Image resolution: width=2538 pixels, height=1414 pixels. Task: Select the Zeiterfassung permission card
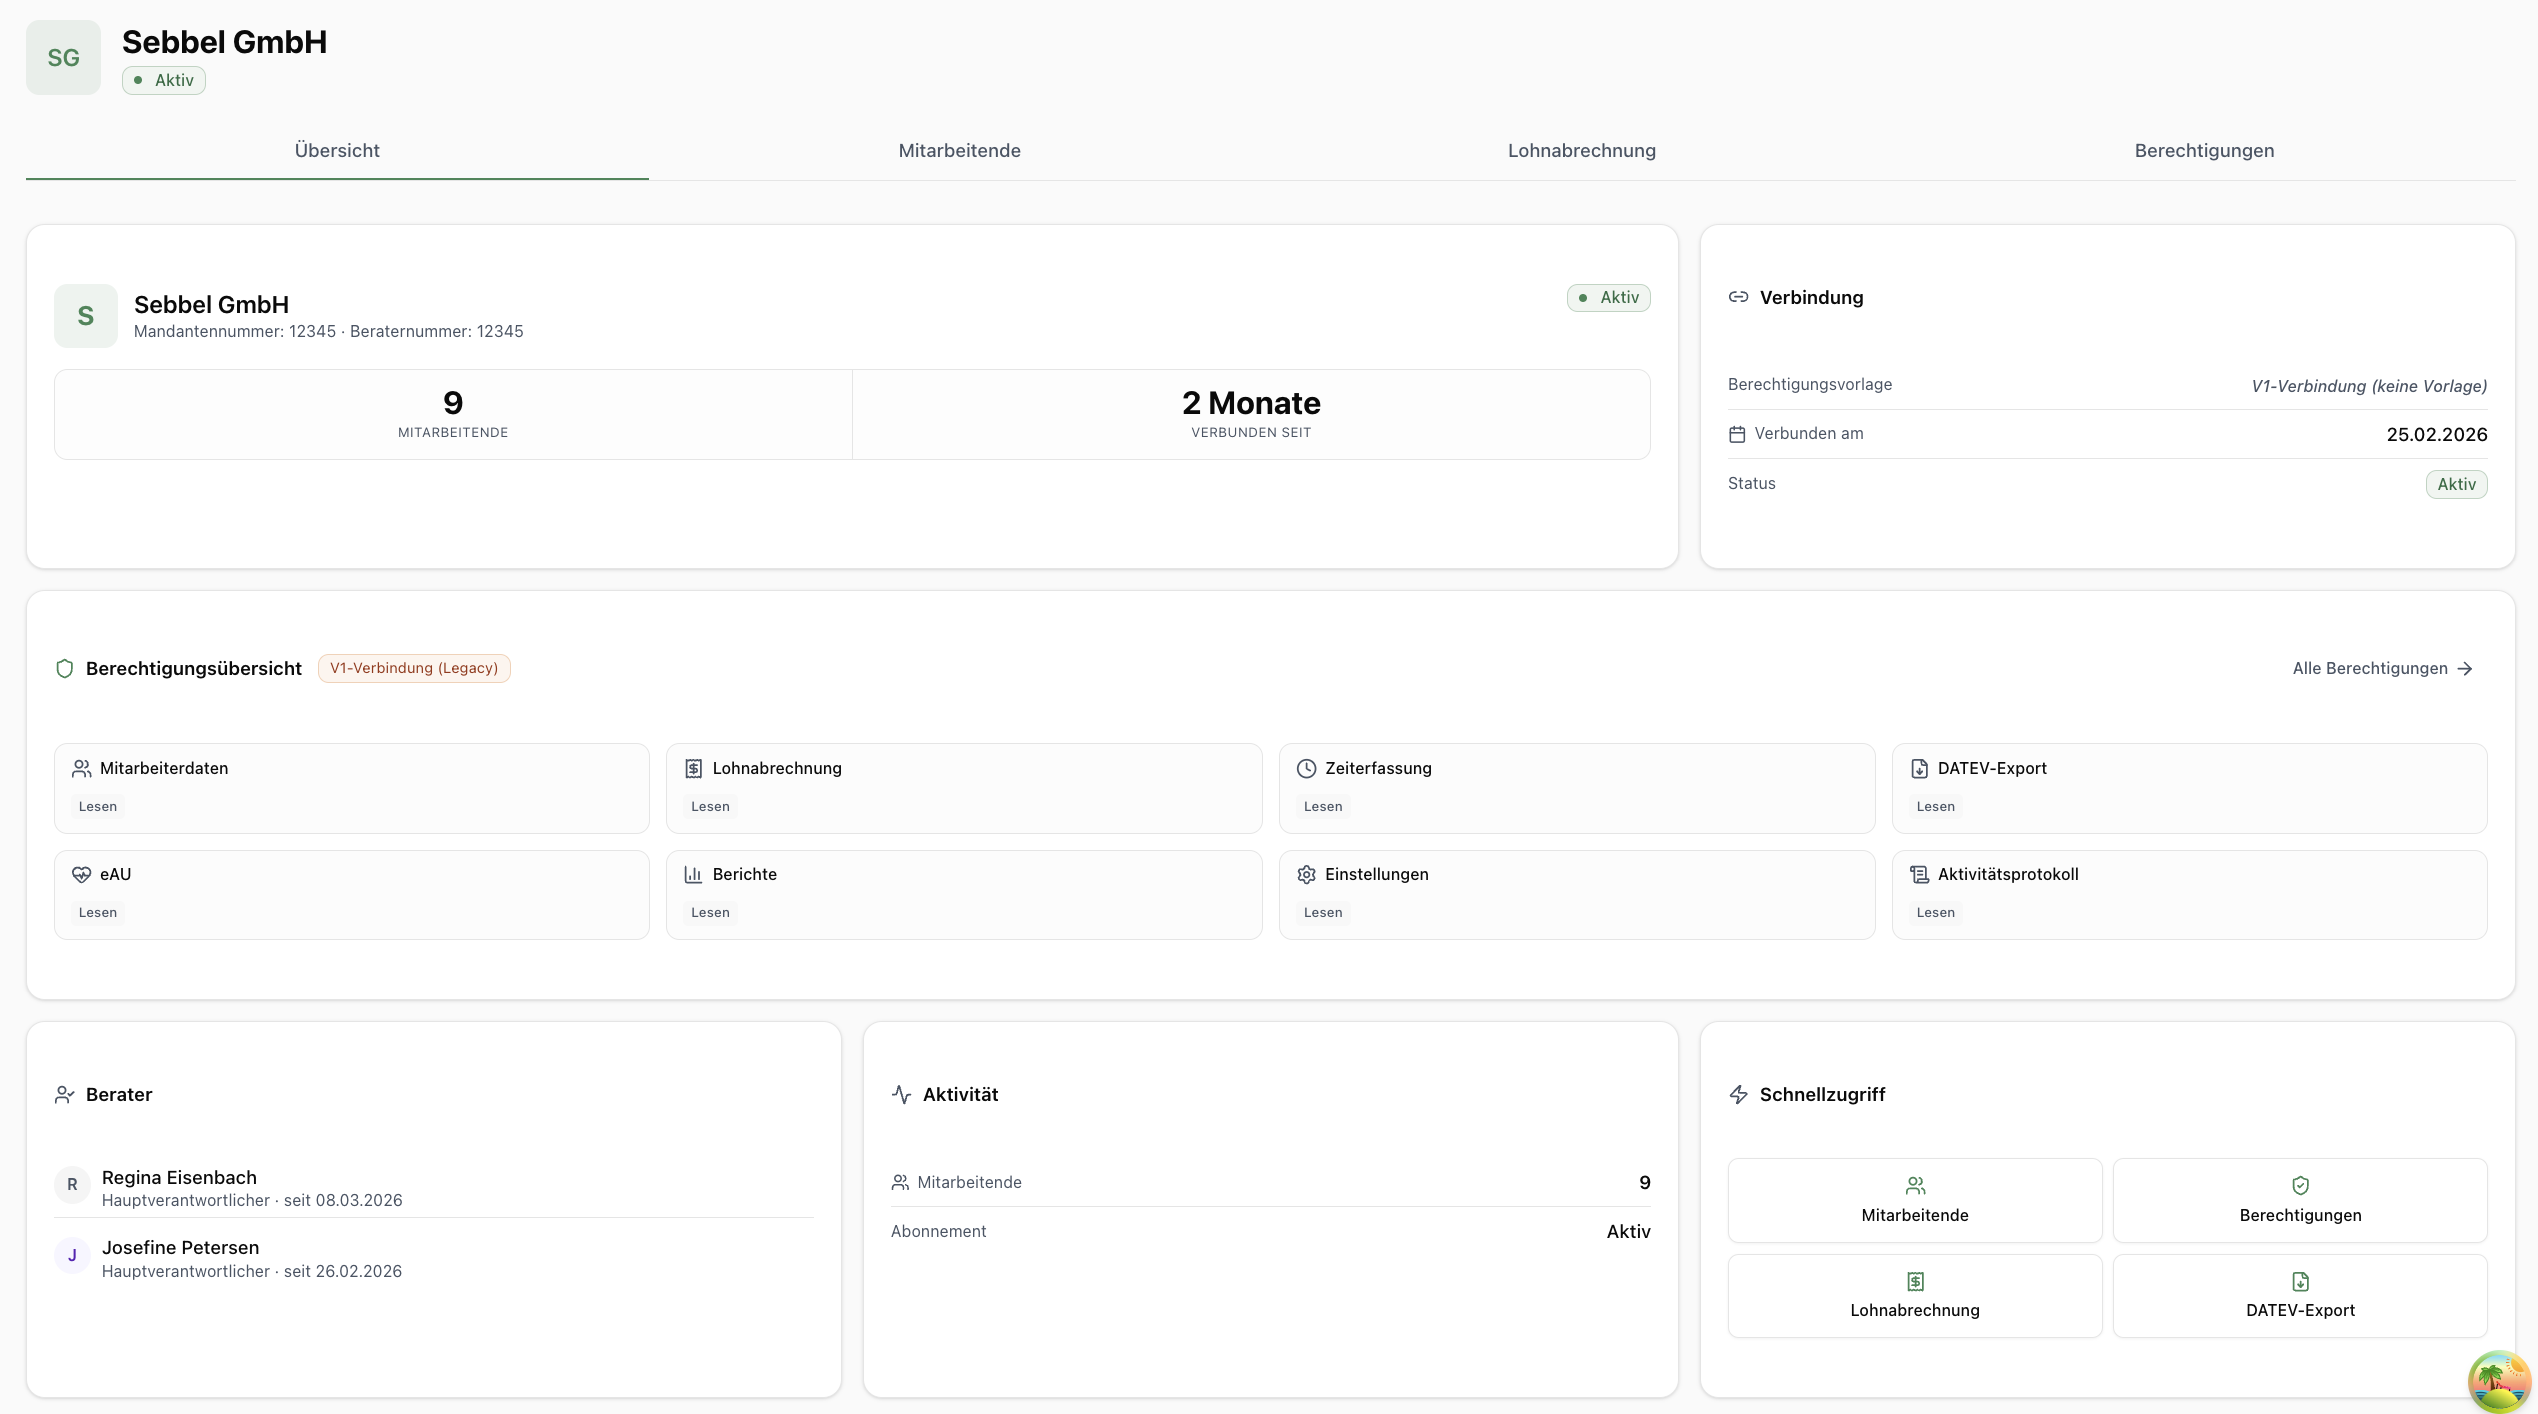pos(1577,788)
